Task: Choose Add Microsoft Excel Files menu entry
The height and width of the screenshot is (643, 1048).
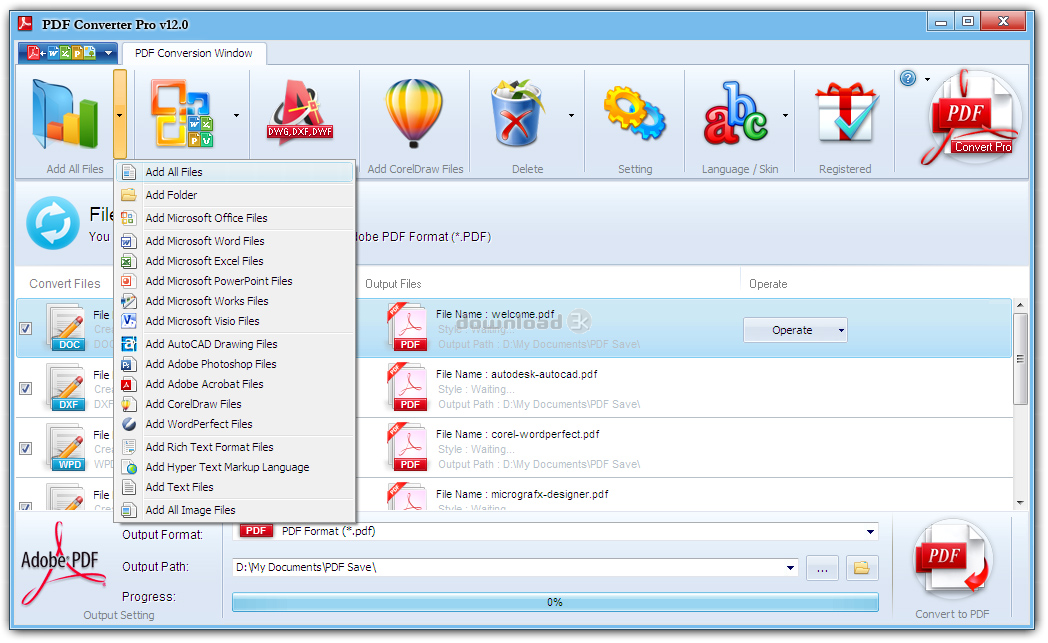Action: click(x=235, y=261)
